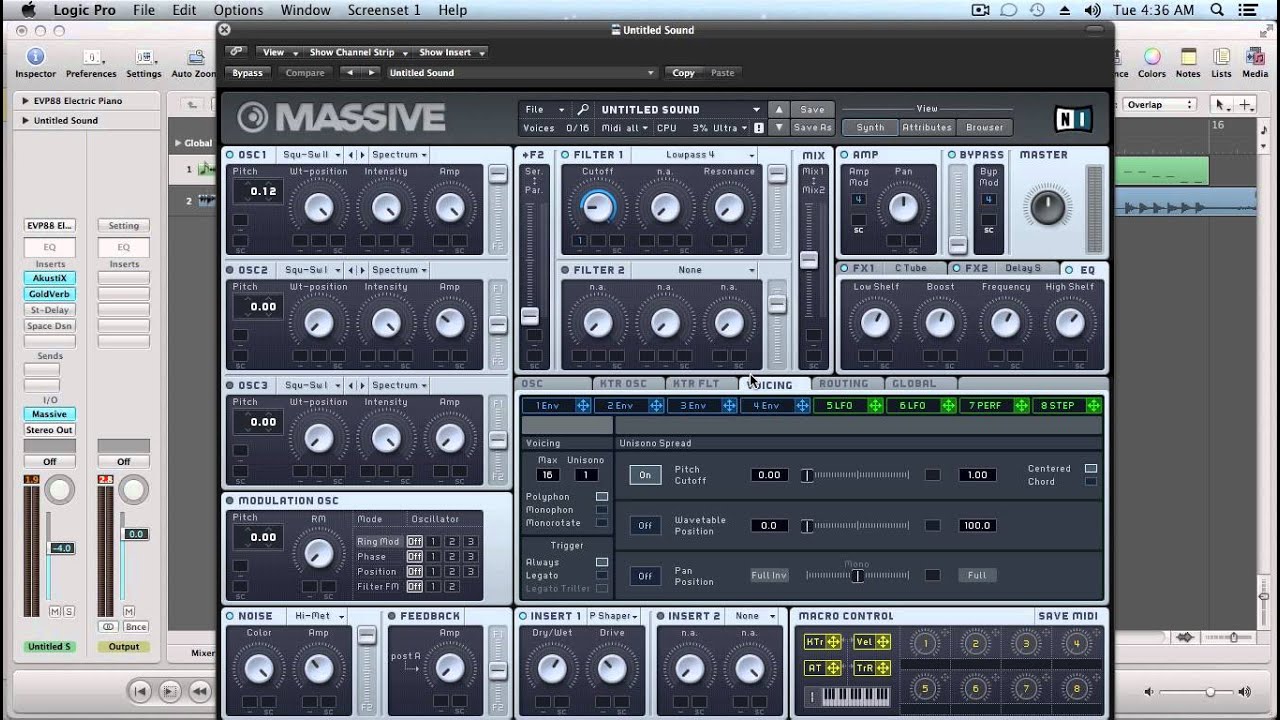The height and width of the screenshot is (720, 1280).
Task: Open Filter 2 None type dropdown
Action: (693, 270)
